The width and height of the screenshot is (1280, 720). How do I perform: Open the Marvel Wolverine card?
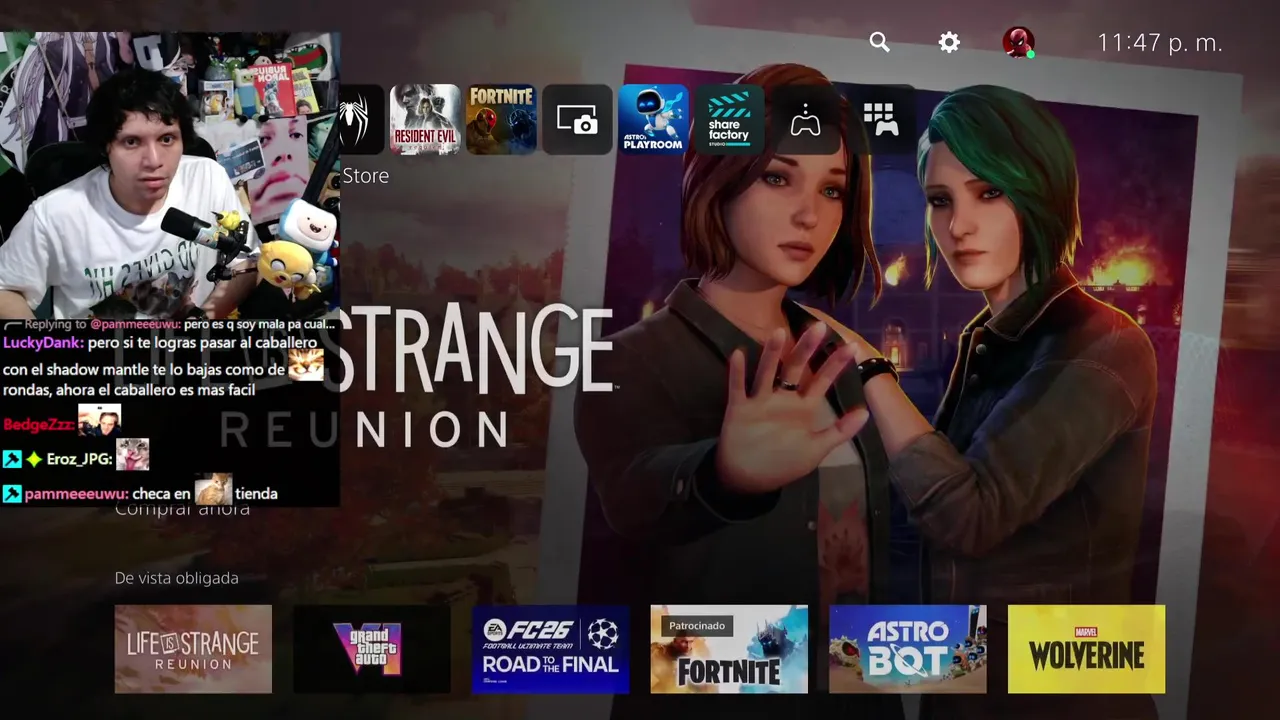point(1086,649)
